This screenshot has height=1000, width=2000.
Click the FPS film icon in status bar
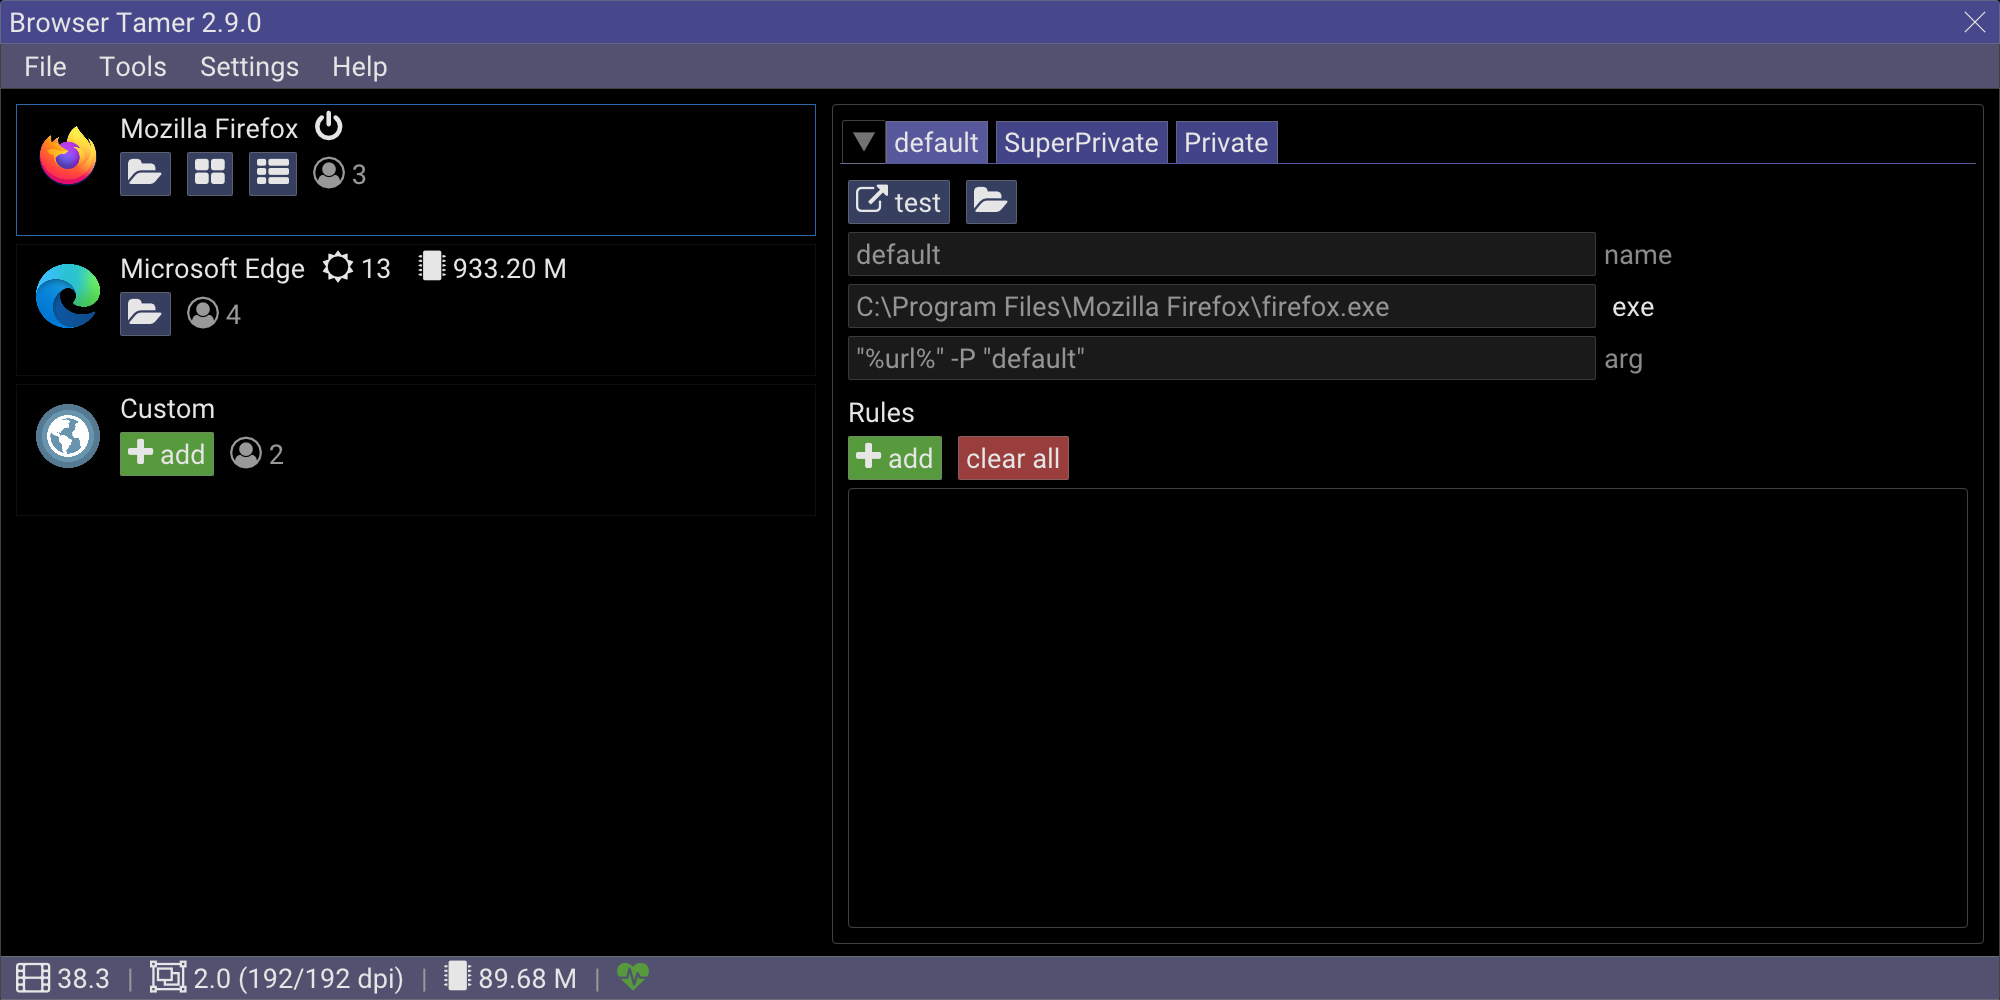tap(33, 978)
